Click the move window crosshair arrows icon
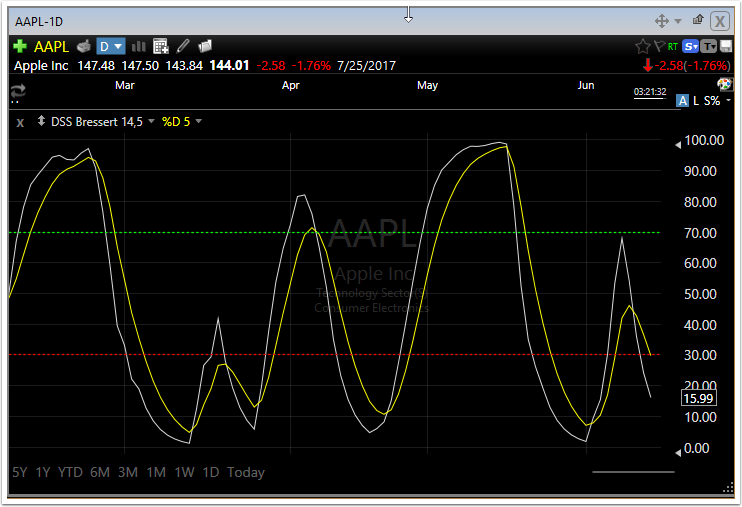The height and width of the screenshot is (507, 742). [662, 21]
